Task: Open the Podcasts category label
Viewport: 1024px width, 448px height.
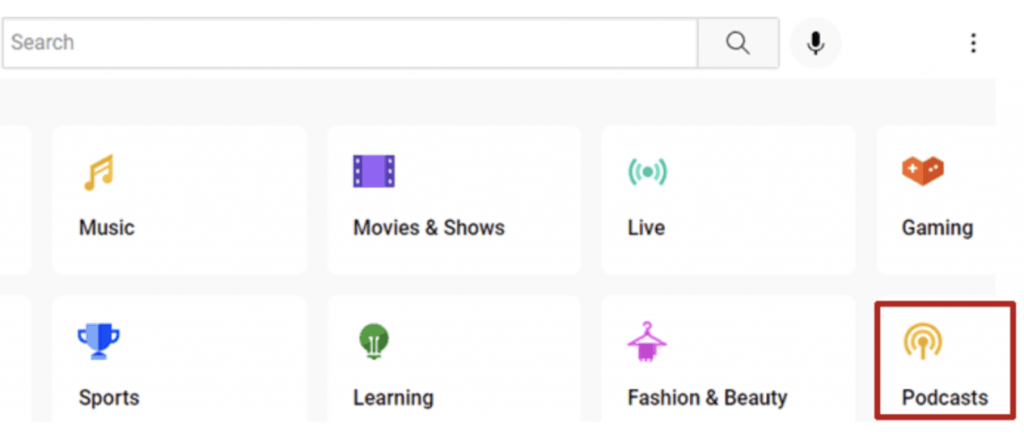Action: pyautogui.click(x=945, y=398)
